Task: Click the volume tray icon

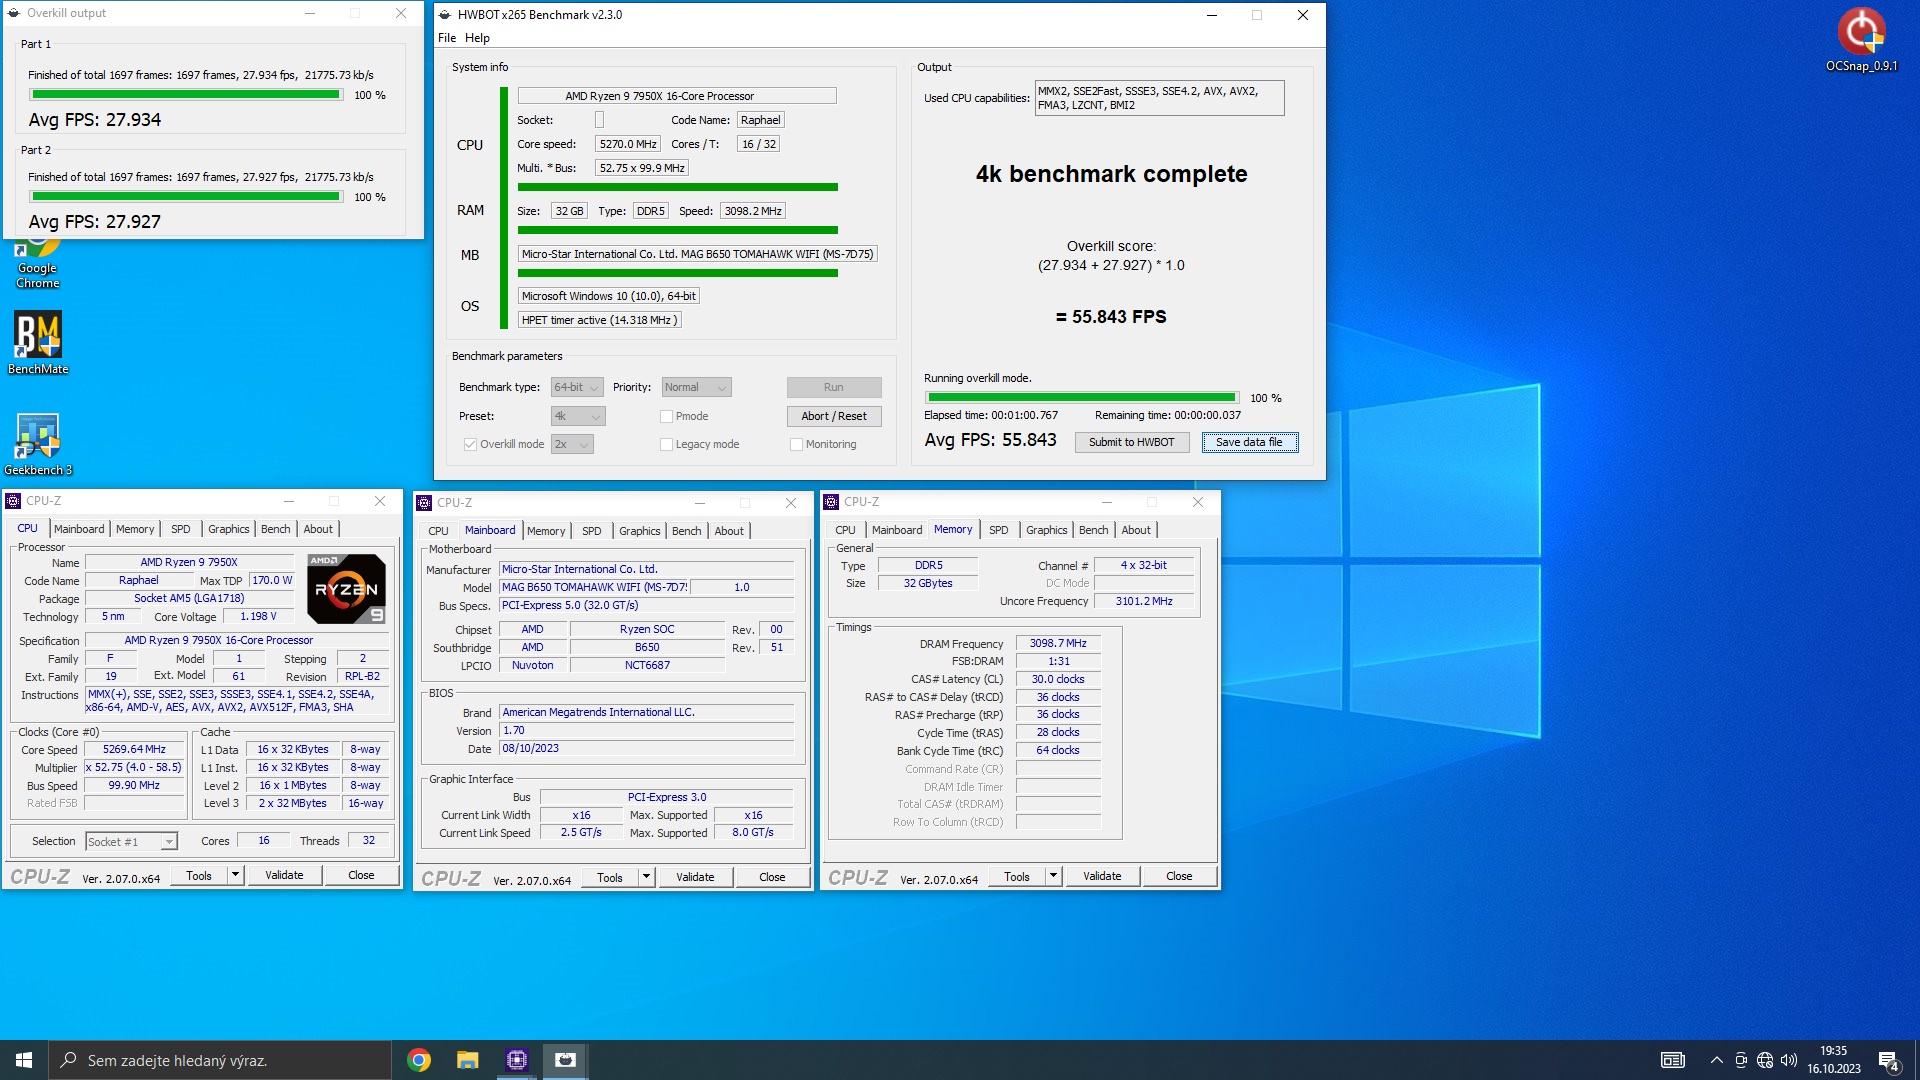Action: tap(1789, 1060)
